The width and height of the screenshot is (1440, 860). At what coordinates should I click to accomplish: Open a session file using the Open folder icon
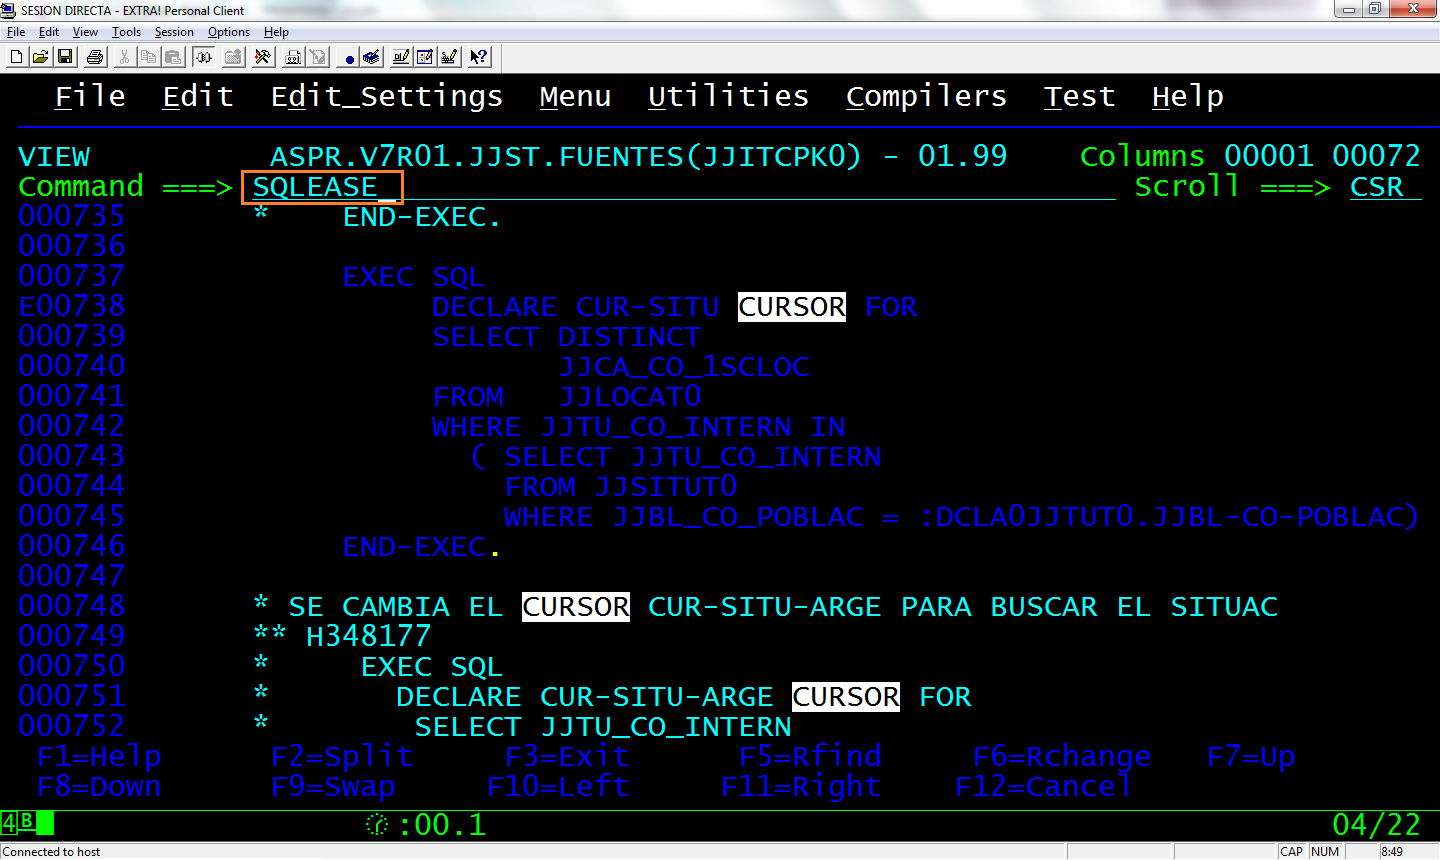(41, 57)
